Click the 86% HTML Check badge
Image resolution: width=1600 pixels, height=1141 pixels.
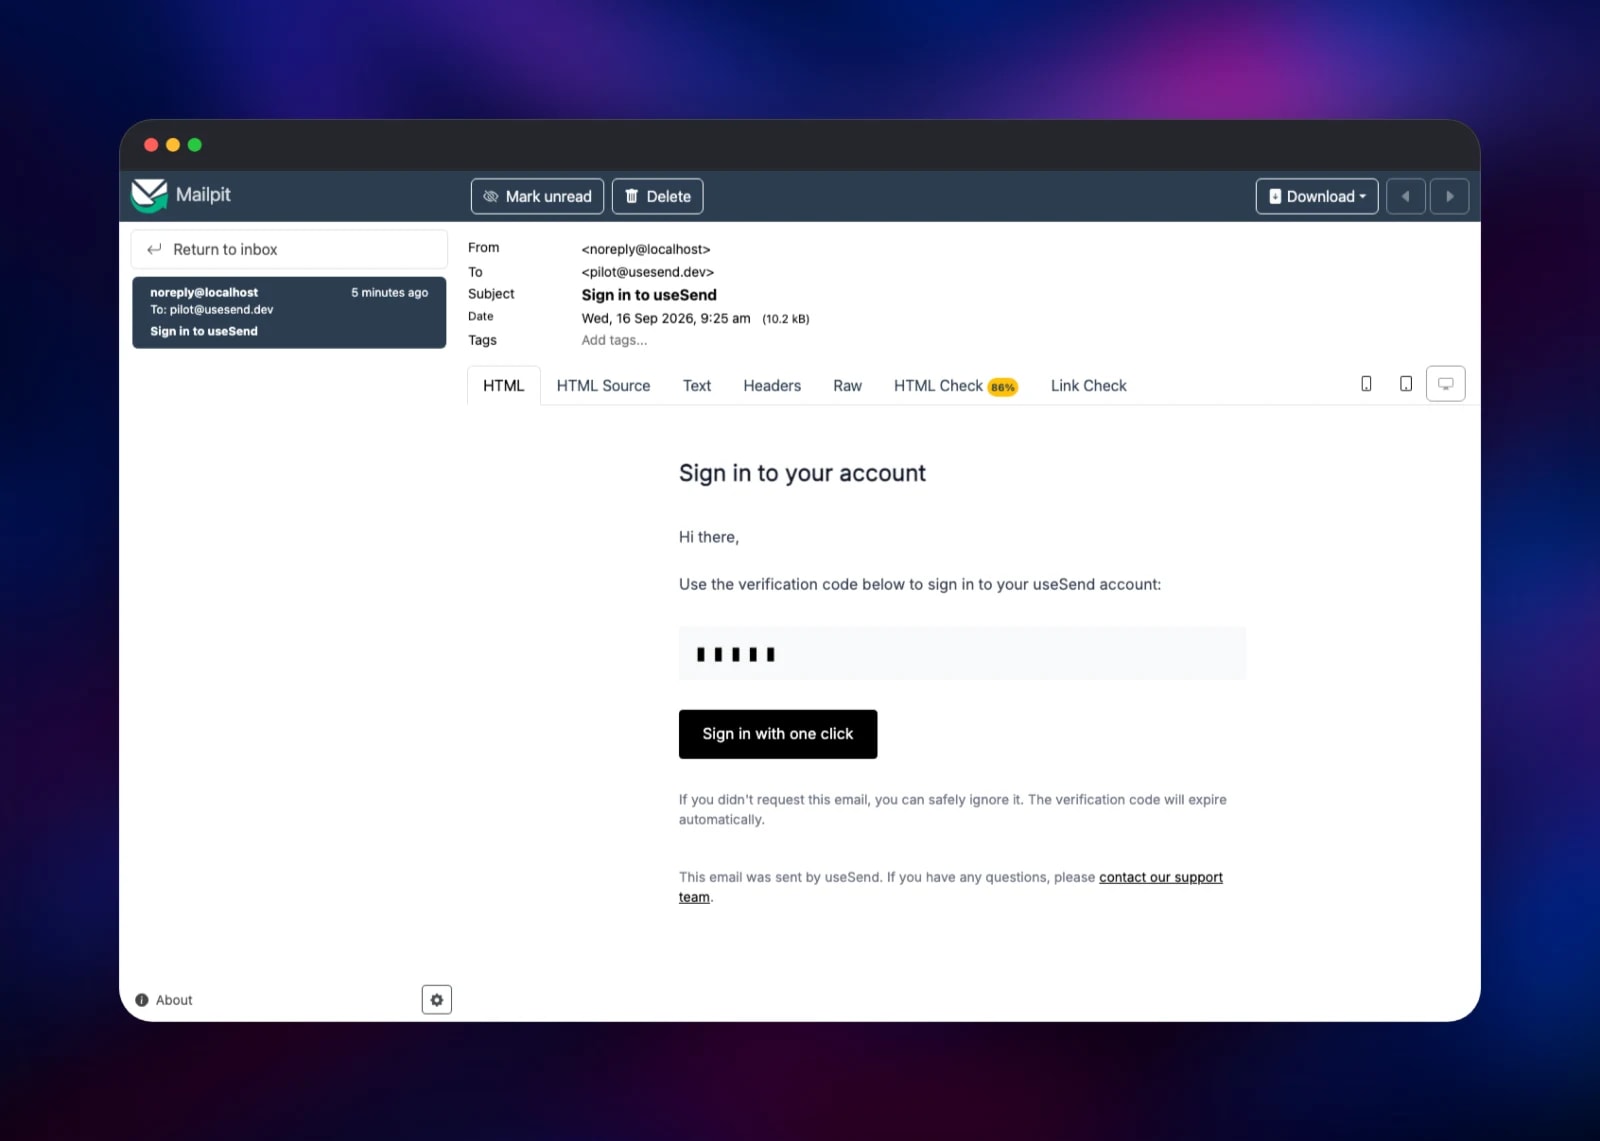pos(1003,387)
